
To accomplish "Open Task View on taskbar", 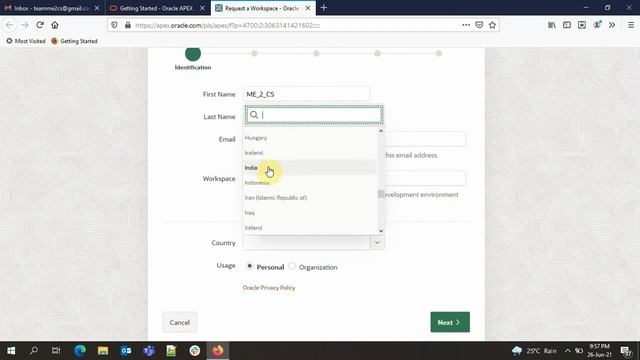I will point(56,351).
